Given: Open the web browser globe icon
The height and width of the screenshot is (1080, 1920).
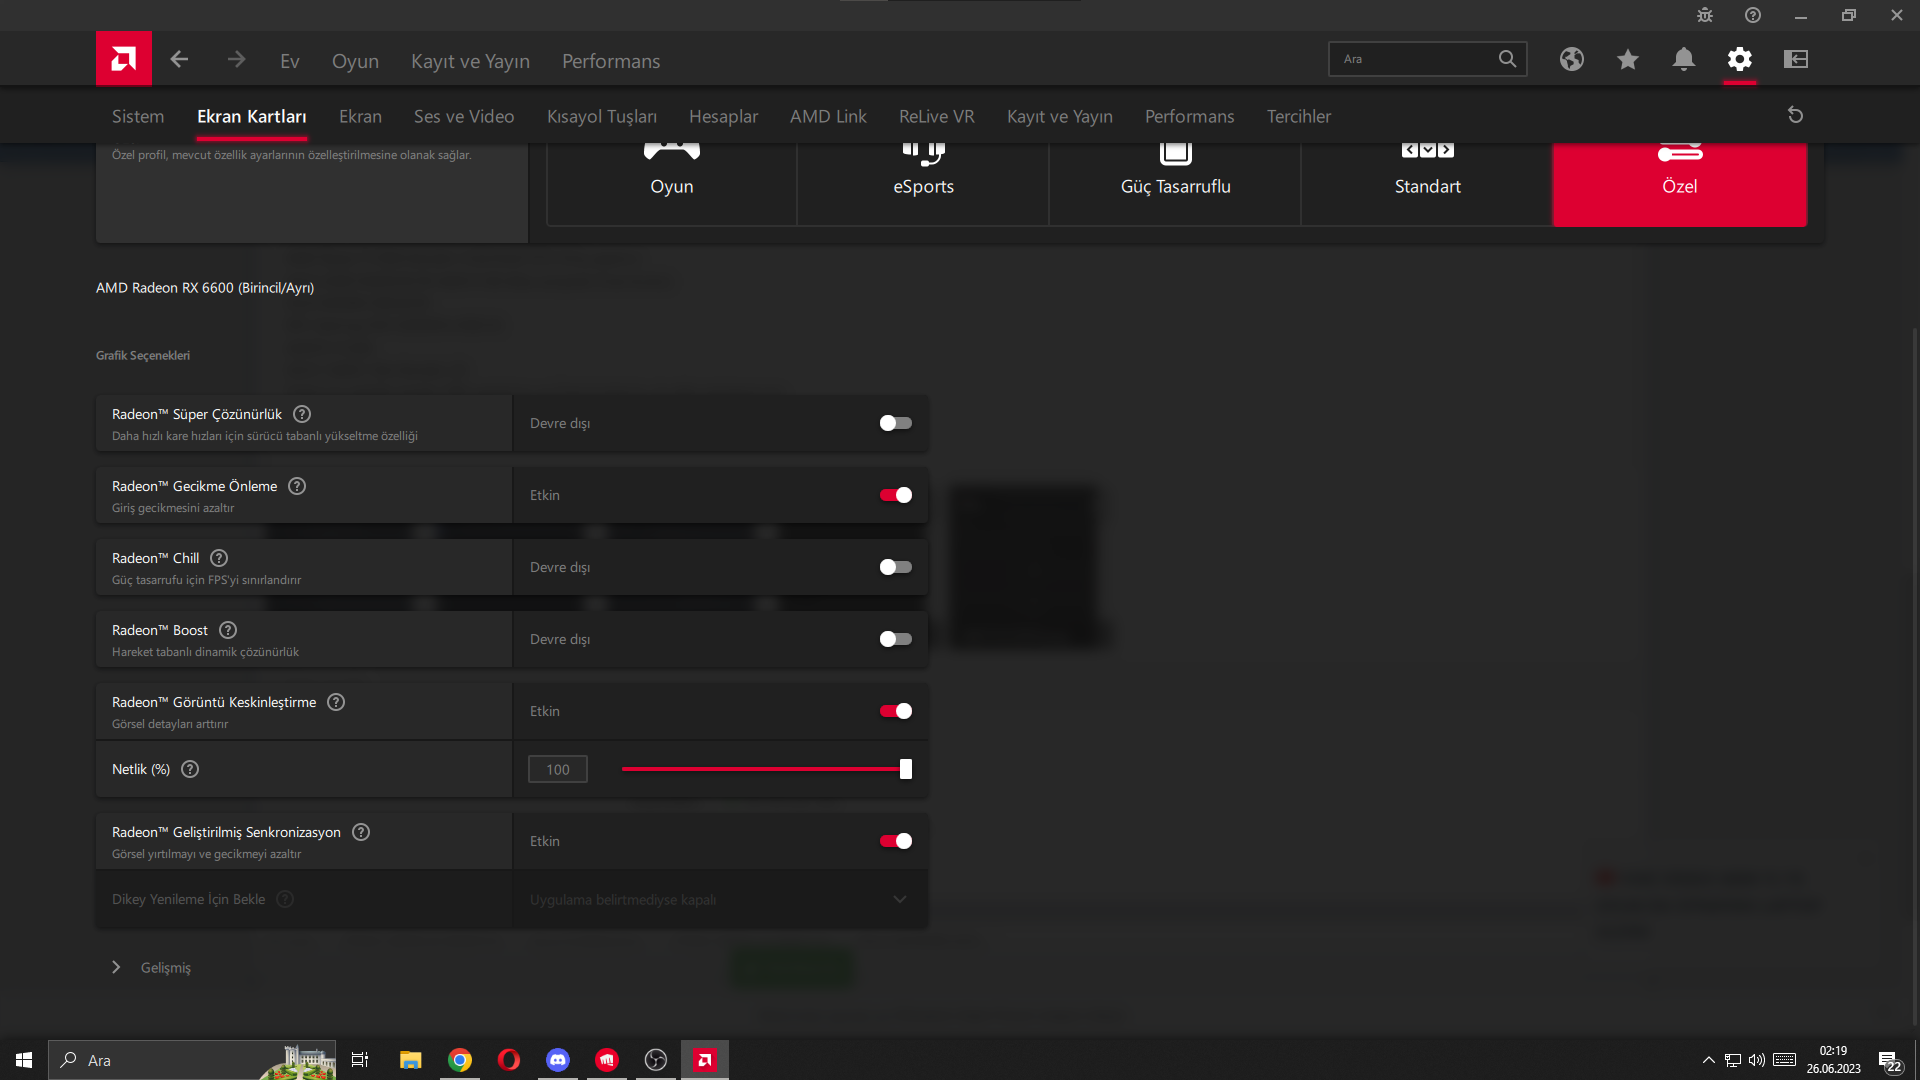Looking at the screenshot, I should coord(1571,59).
